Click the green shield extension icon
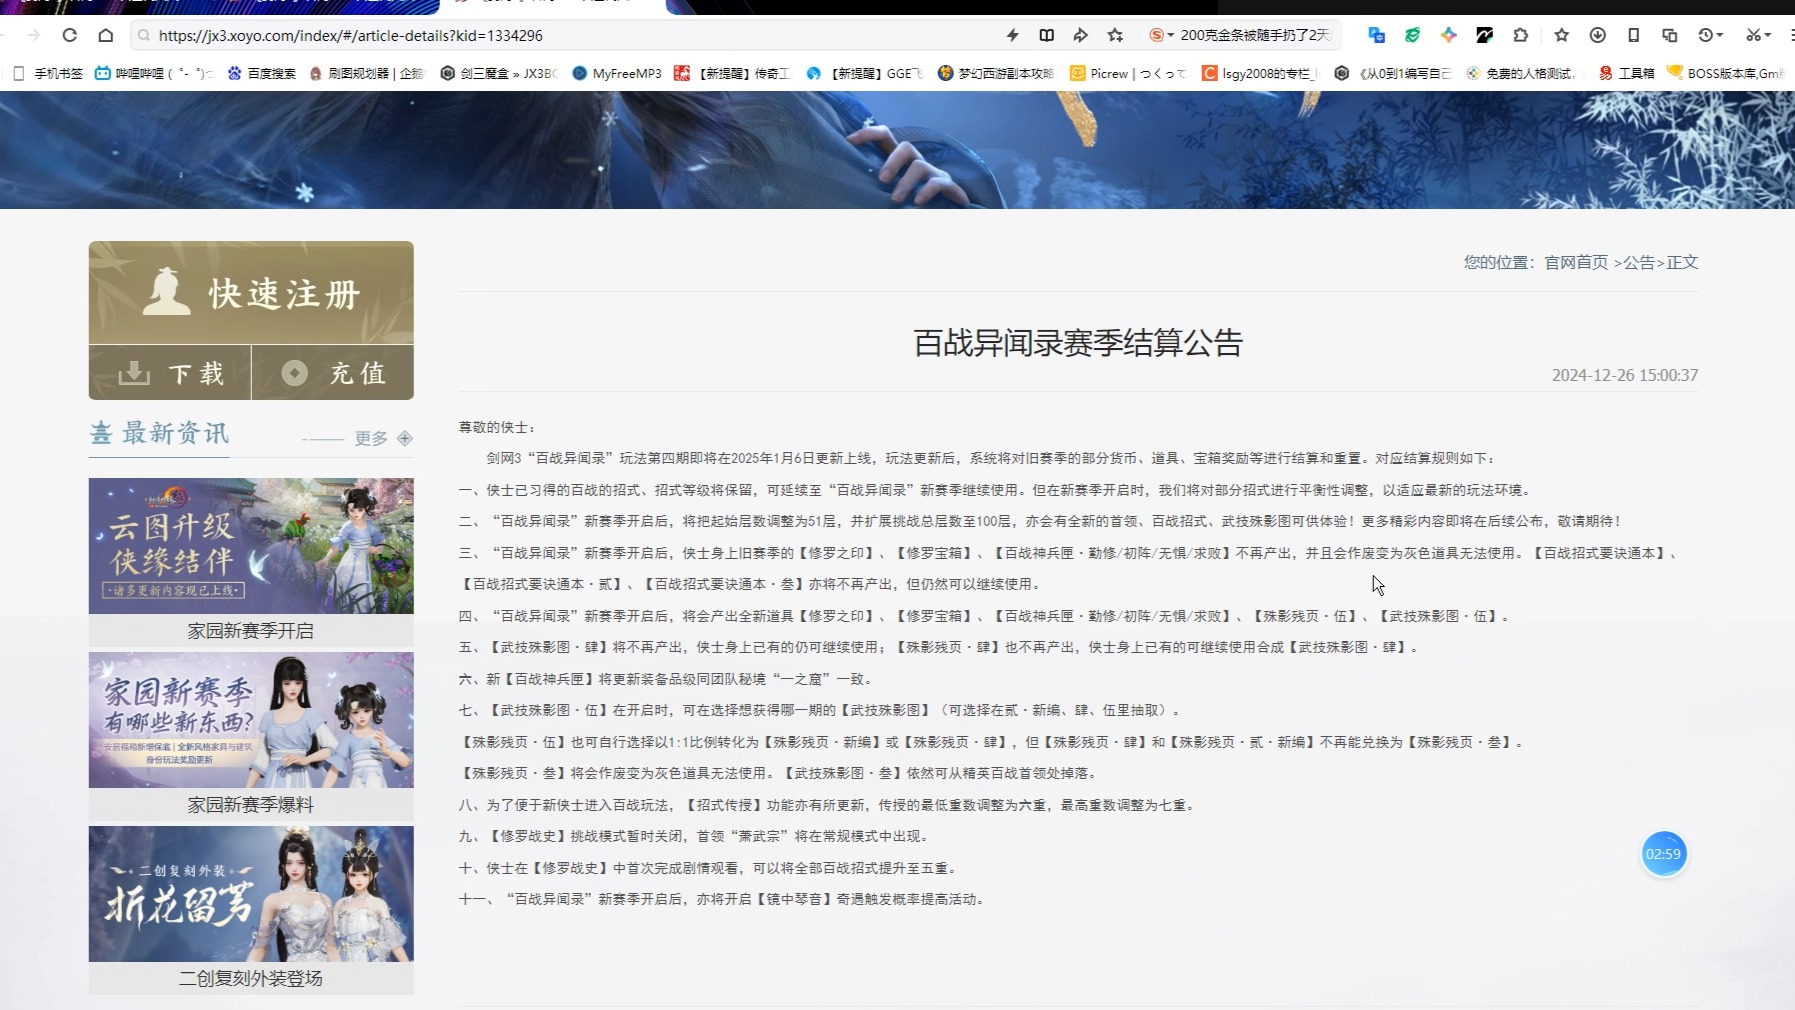1795x1010 pixels. click(x=1412, y=35)
